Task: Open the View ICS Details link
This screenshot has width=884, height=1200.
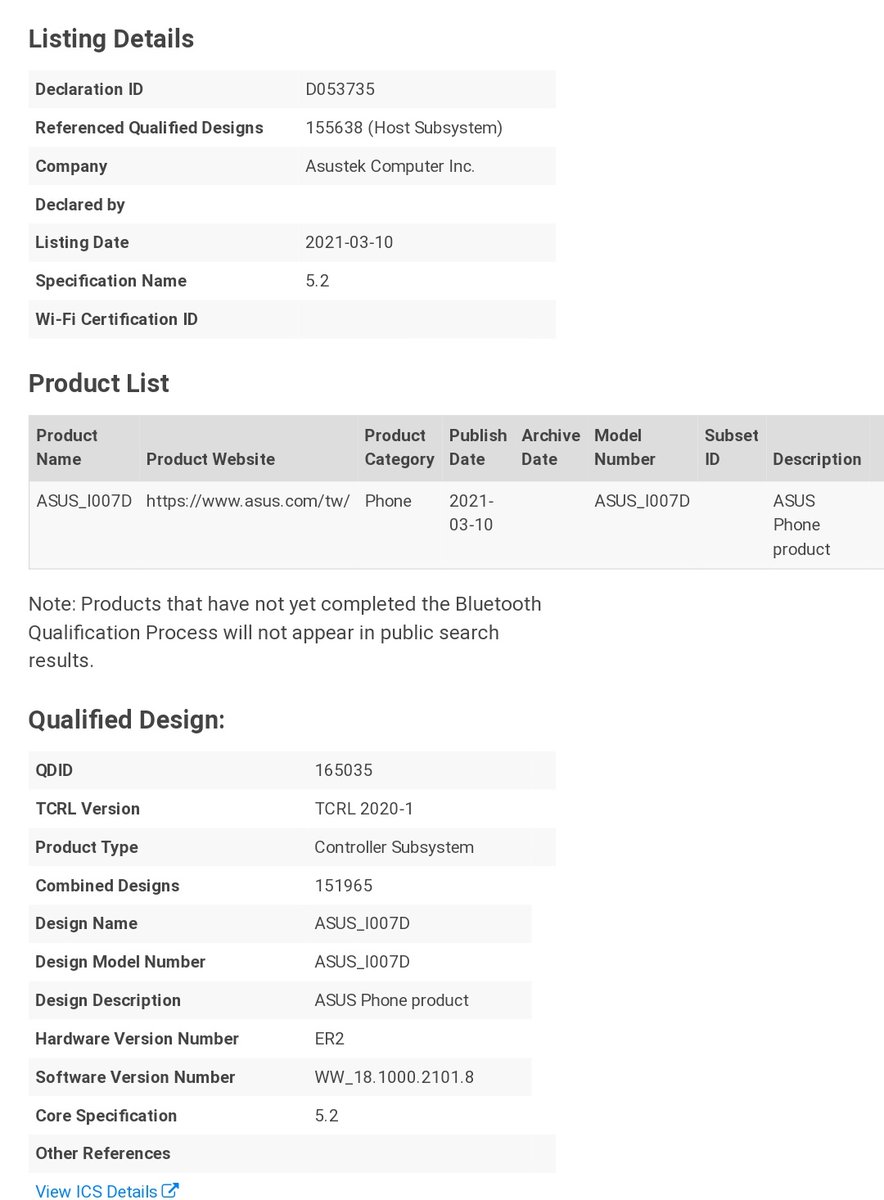Action: point(107,1191)
